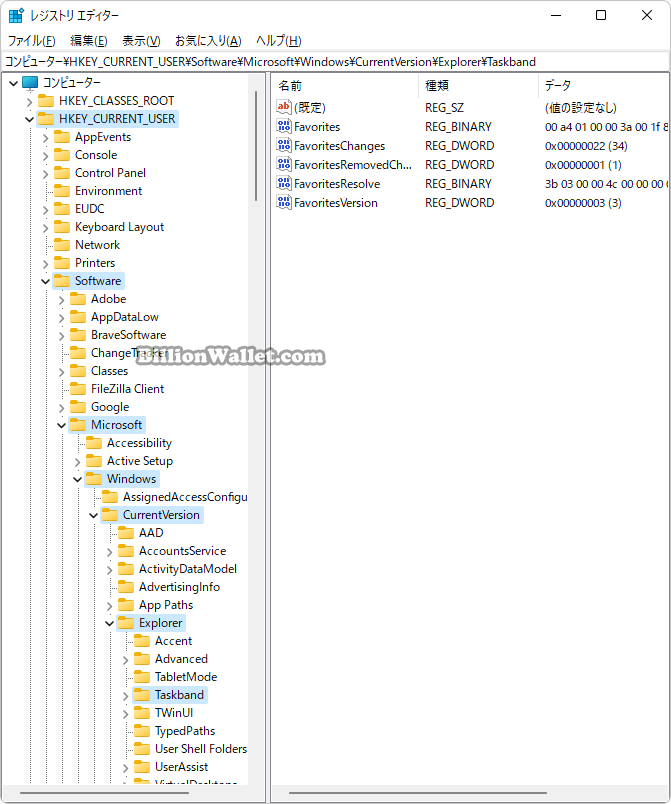Open the ファイル(F) menu
Screen dimensions: 671x804
32,41
